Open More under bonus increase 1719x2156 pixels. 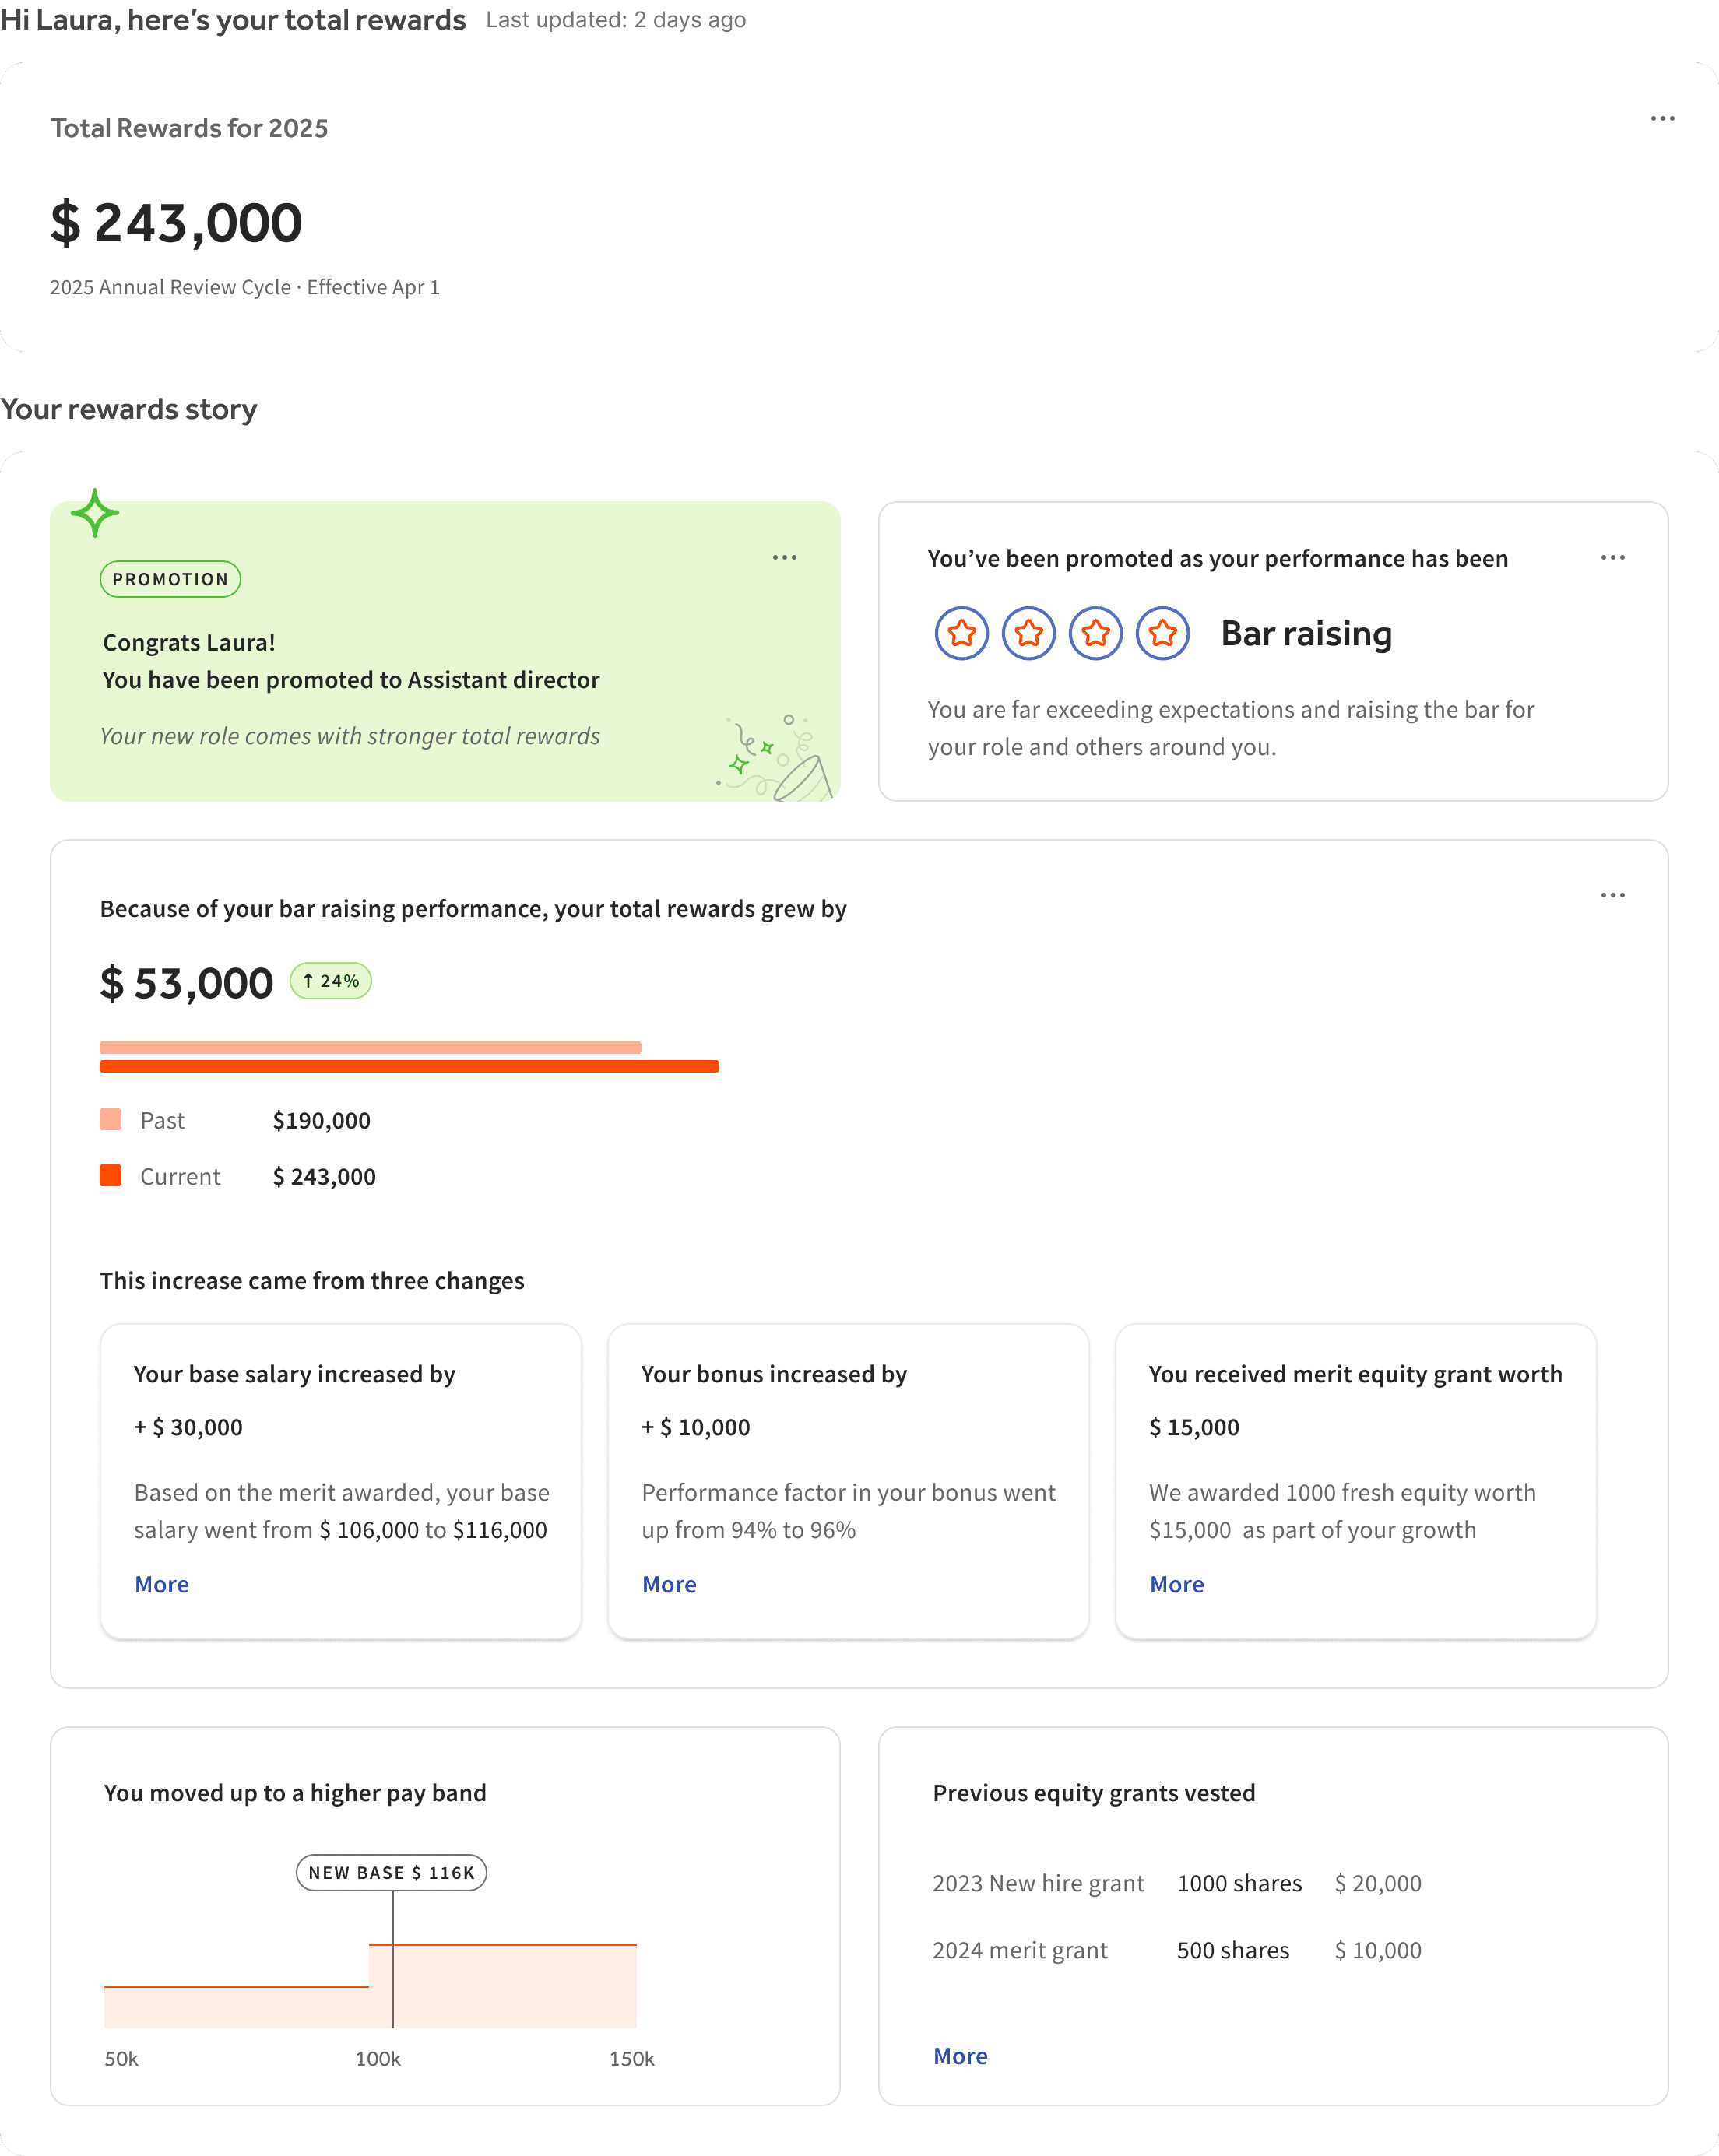(x=669, y=1584)
